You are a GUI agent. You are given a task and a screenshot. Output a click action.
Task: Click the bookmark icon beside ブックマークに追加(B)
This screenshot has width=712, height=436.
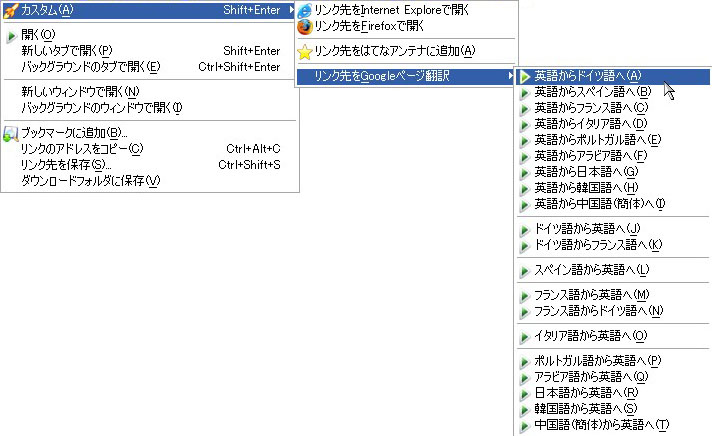[10, 134]
